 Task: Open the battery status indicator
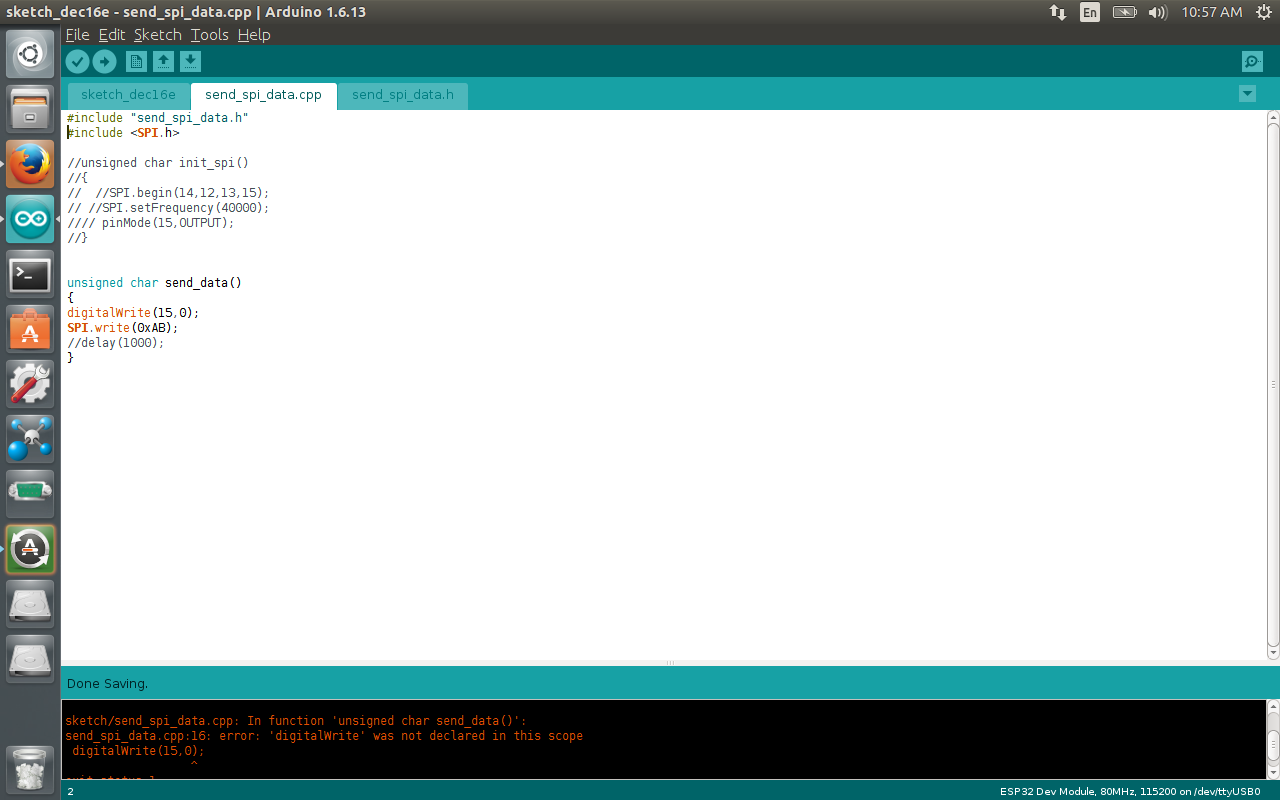[1125, 12]
